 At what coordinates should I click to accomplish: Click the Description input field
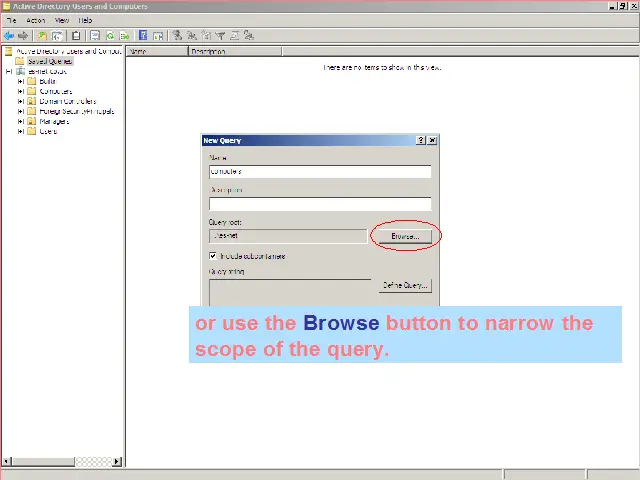point(320,204)
